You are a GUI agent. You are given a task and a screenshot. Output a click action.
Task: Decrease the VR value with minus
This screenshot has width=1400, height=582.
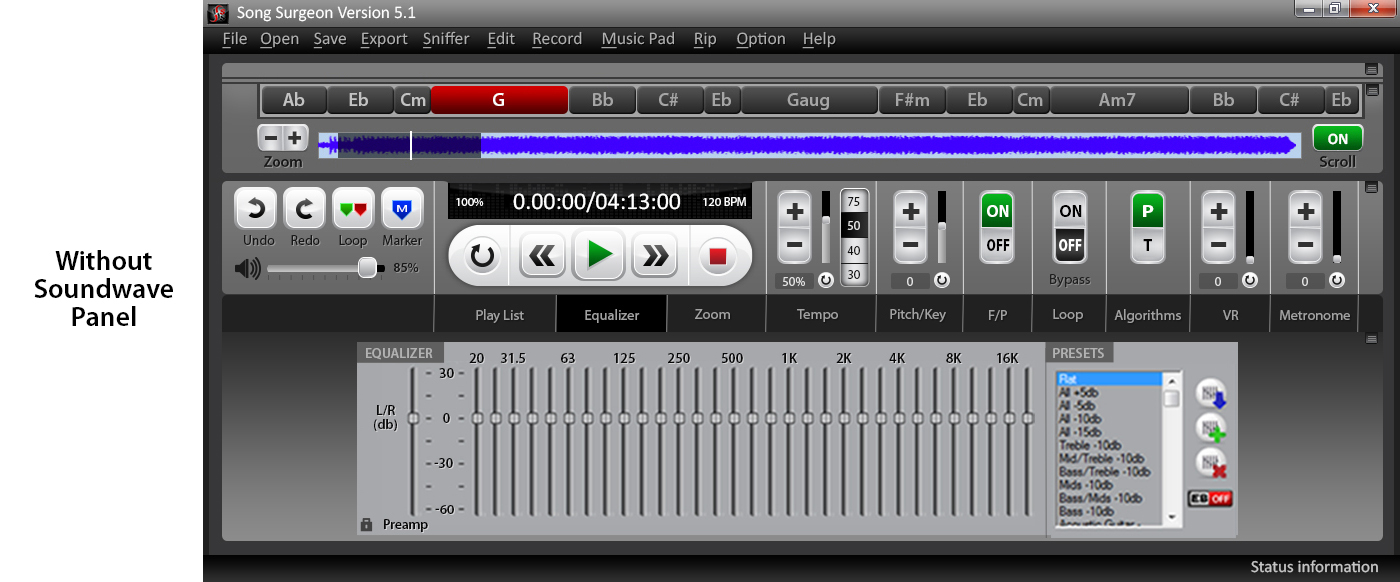coord(1218,244)
